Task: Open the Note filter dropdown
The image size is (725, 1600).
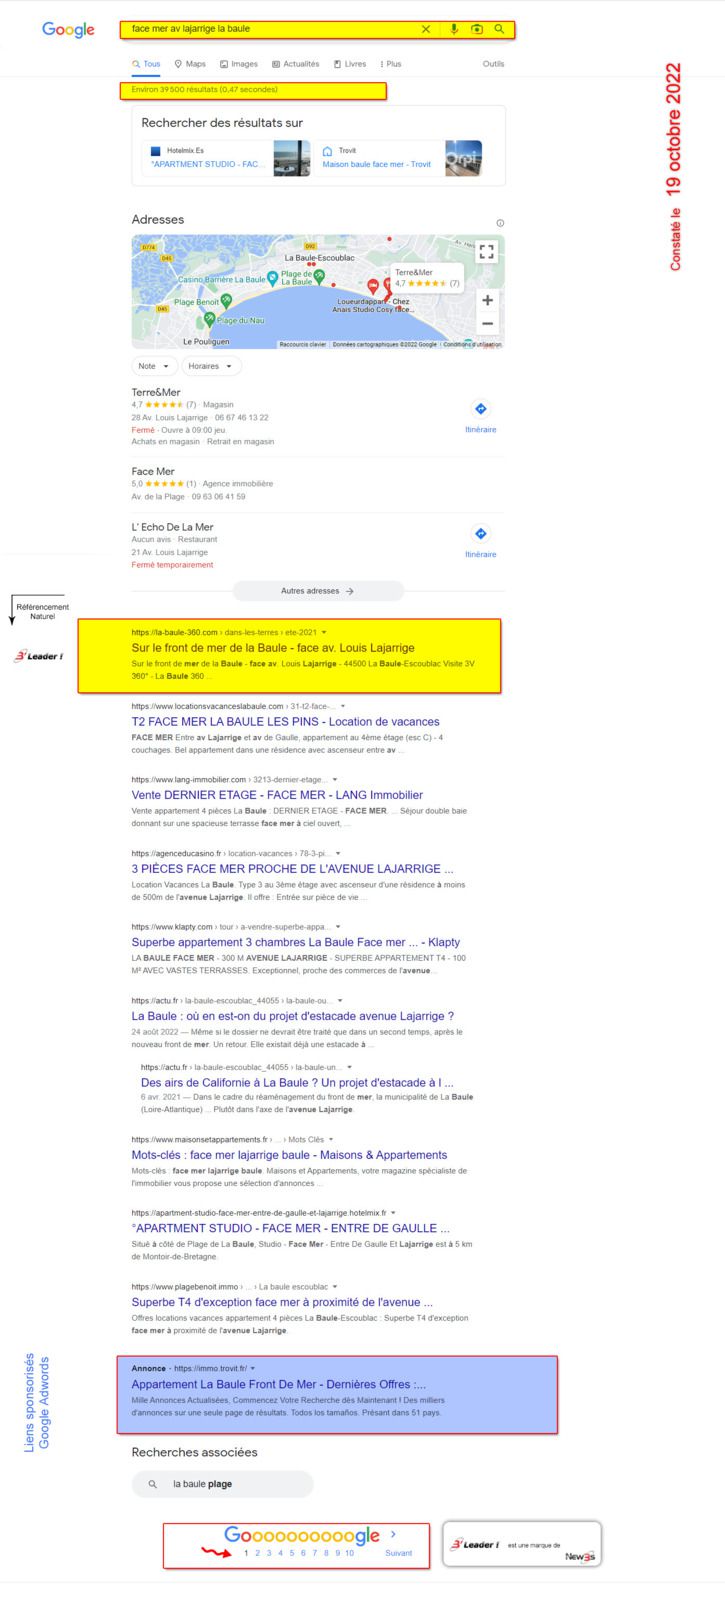Action: tap(154, 366)
